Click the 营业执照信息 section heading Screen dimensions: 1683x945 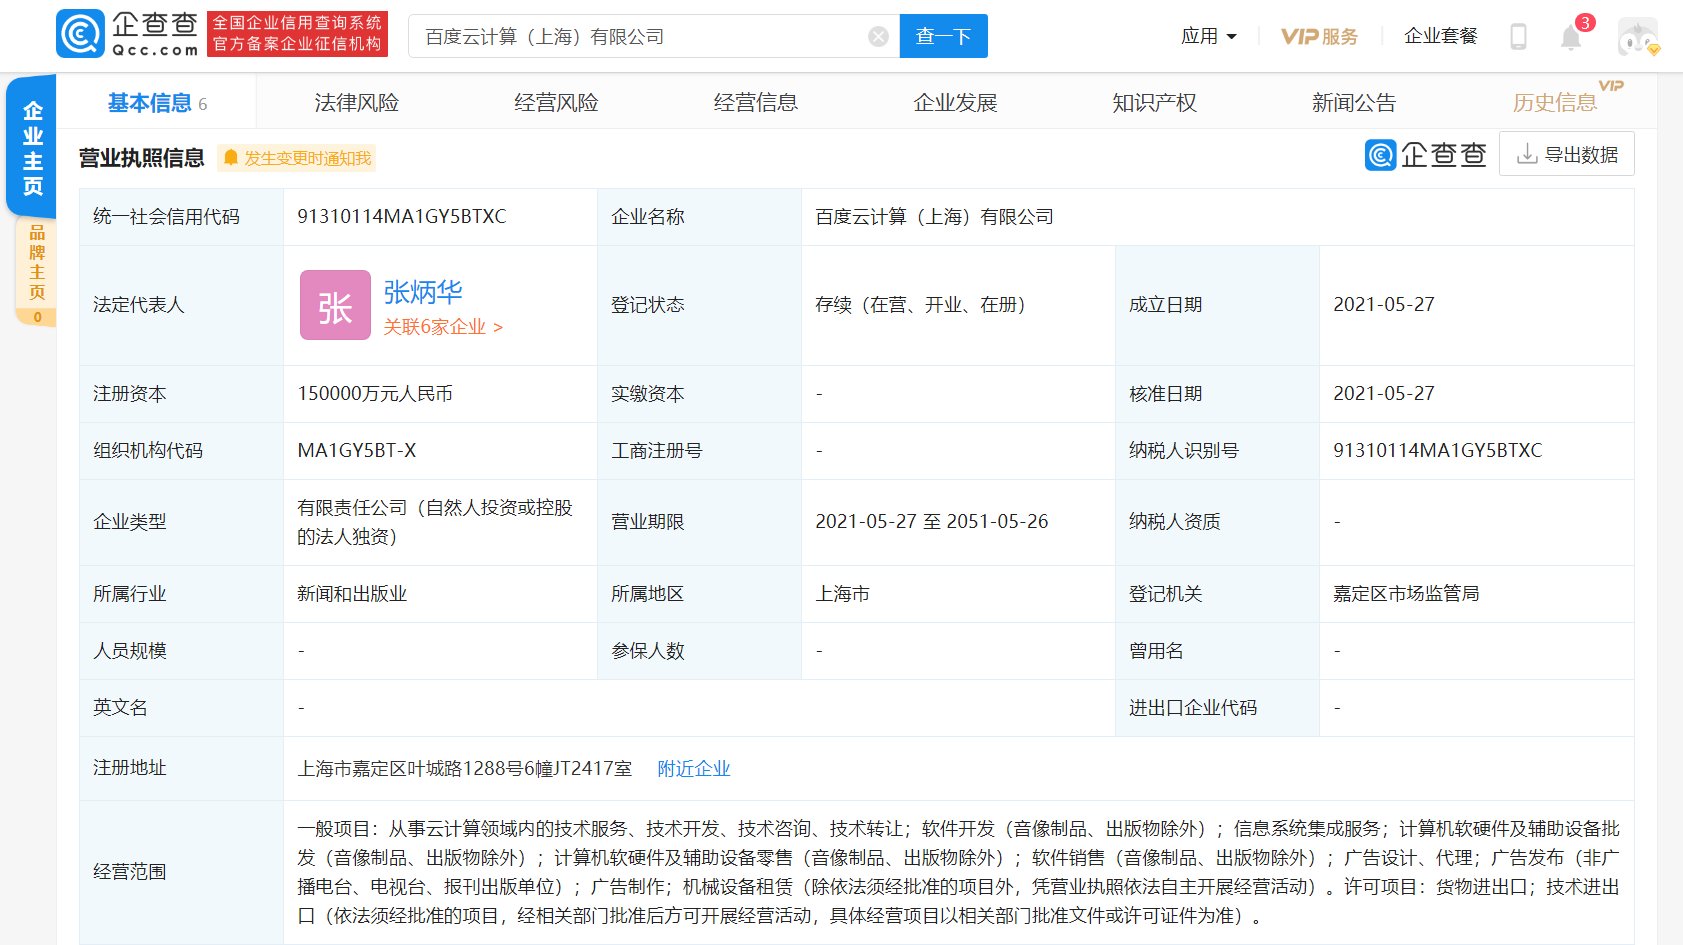142,158
